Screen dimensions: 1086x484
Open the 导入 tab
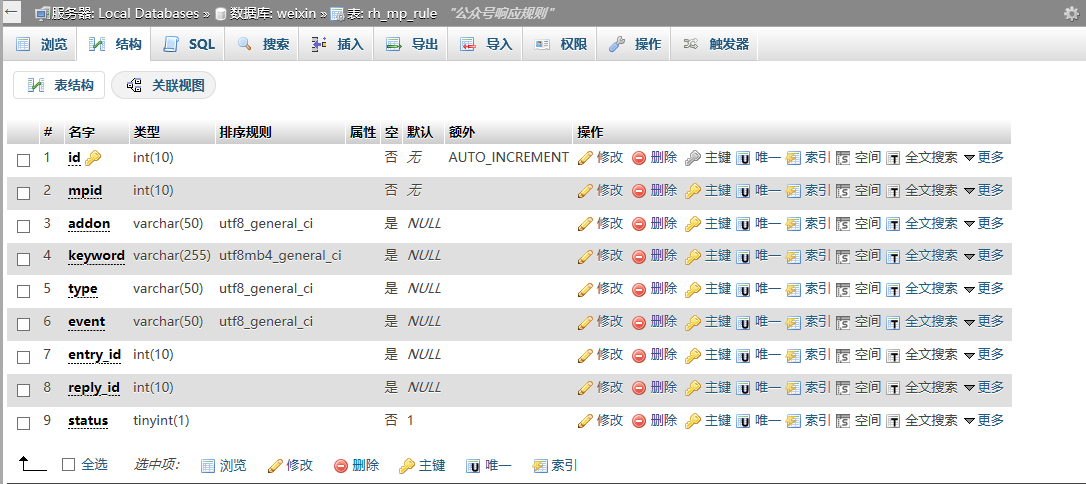[x=486, y=44]
